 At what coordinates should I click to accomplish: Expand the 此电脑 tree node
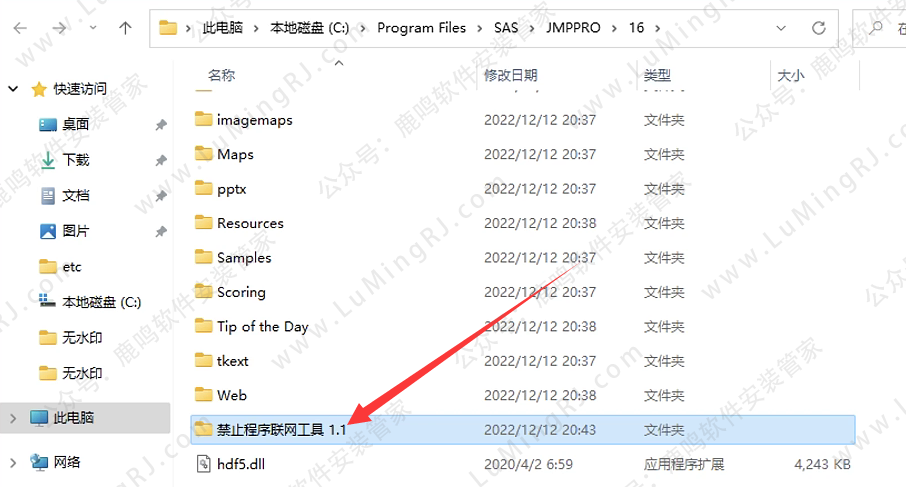12,417
